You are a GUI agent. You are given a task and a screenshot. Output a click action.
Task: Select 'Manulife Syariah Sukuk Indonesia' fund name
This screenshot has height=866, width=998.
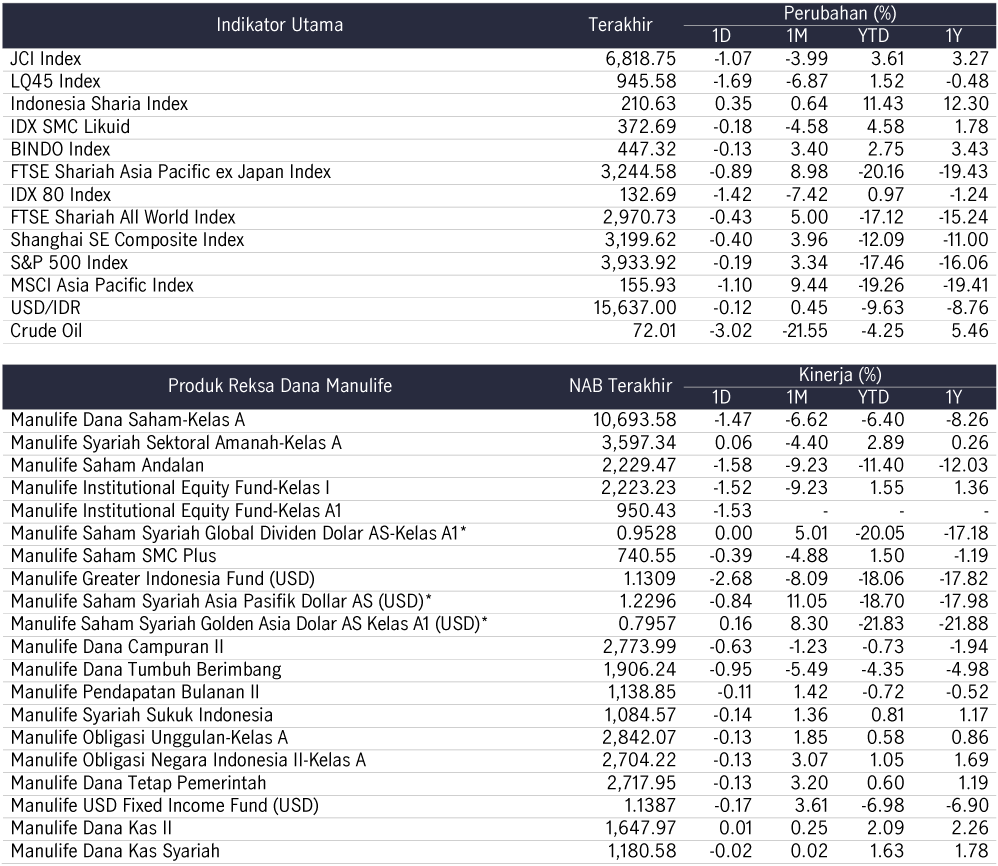[141, 715]
